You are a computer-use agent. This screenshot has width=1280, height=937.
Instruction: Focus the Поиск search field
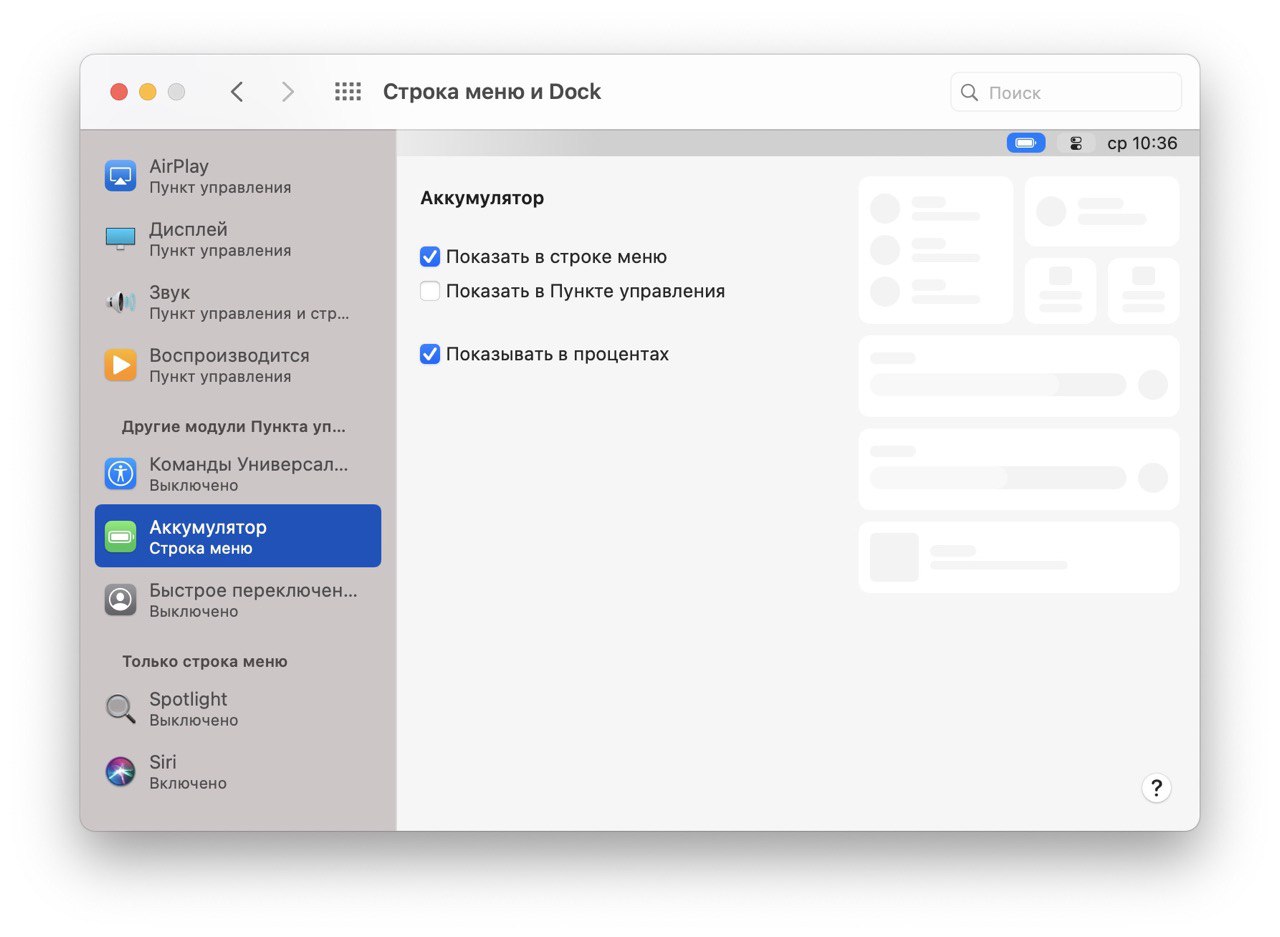1066,92
